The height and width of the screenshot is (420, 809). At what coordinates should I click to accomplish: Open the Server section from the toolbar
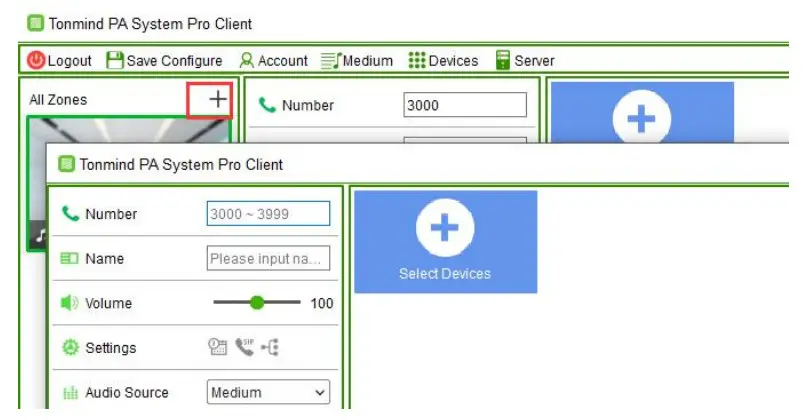pos(525,60)
